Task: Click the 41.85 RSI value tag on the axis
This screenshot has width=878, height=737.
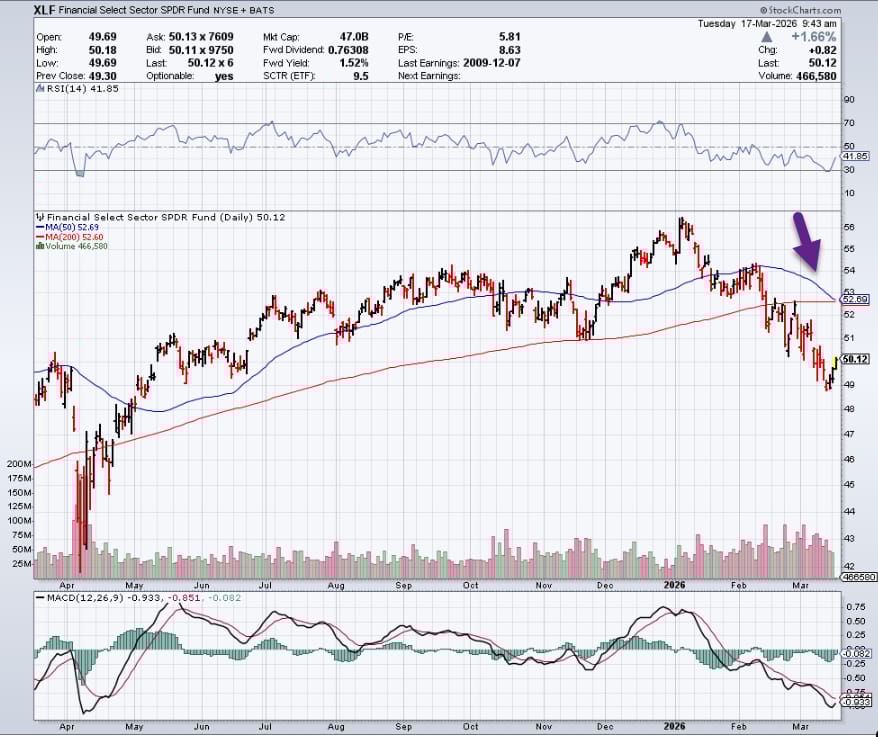Action: [854, 156]
